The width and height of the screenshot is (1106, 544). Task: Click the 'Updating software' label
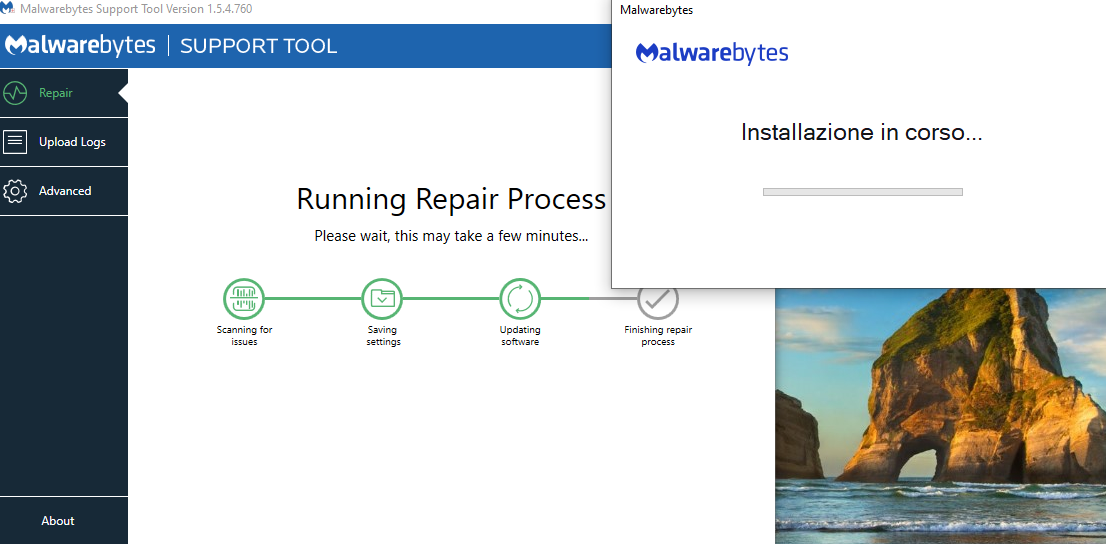521,336
